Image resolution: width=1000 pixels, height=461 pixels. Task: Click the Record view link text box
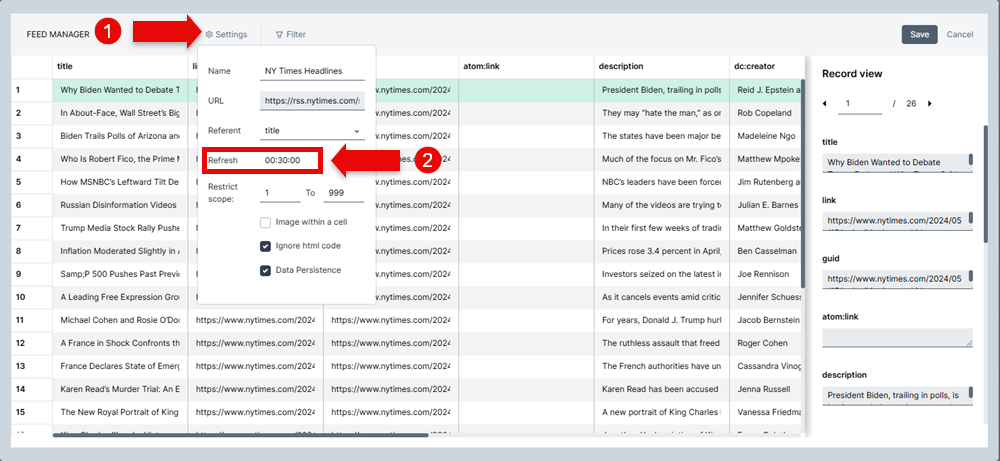coord(897,221)
